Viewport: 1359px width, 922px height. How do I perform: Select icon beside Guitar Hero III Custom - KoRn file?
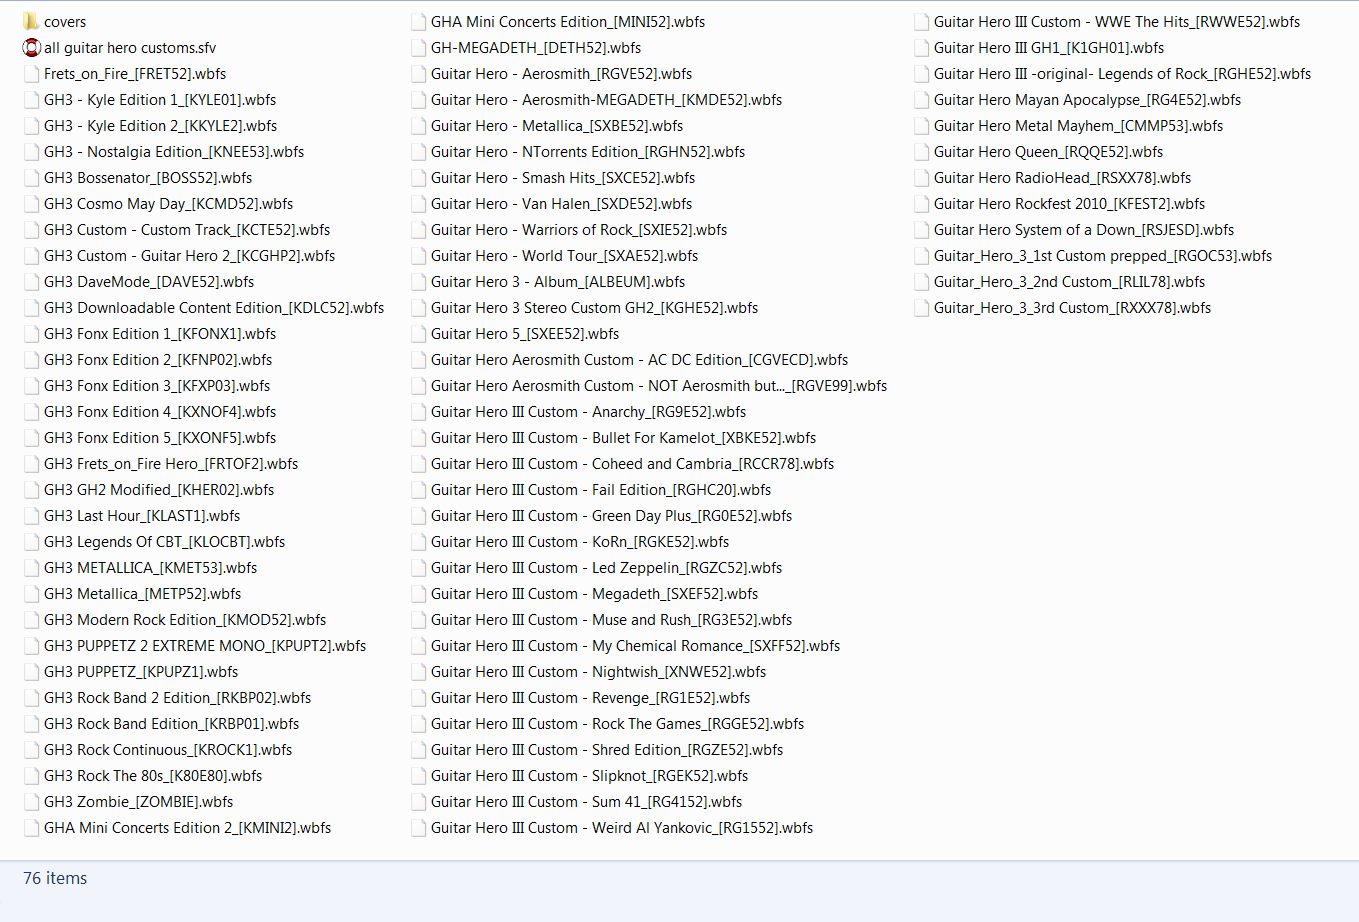coord(419,541)
